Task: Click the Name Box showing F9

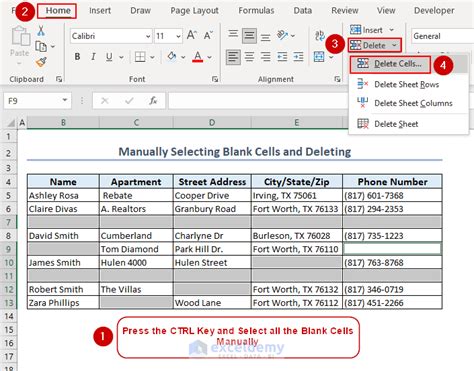Action: [x=37, y=101]
